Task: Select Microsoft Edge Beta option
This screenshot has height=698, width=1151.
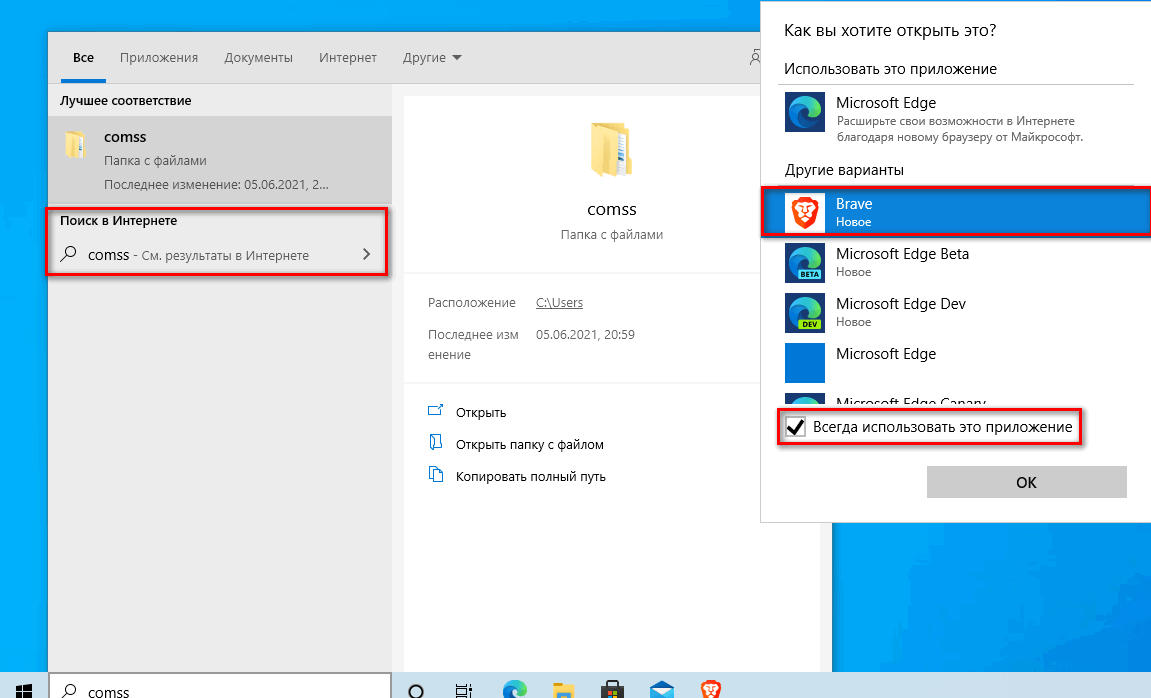Action: tap(956, 262)
